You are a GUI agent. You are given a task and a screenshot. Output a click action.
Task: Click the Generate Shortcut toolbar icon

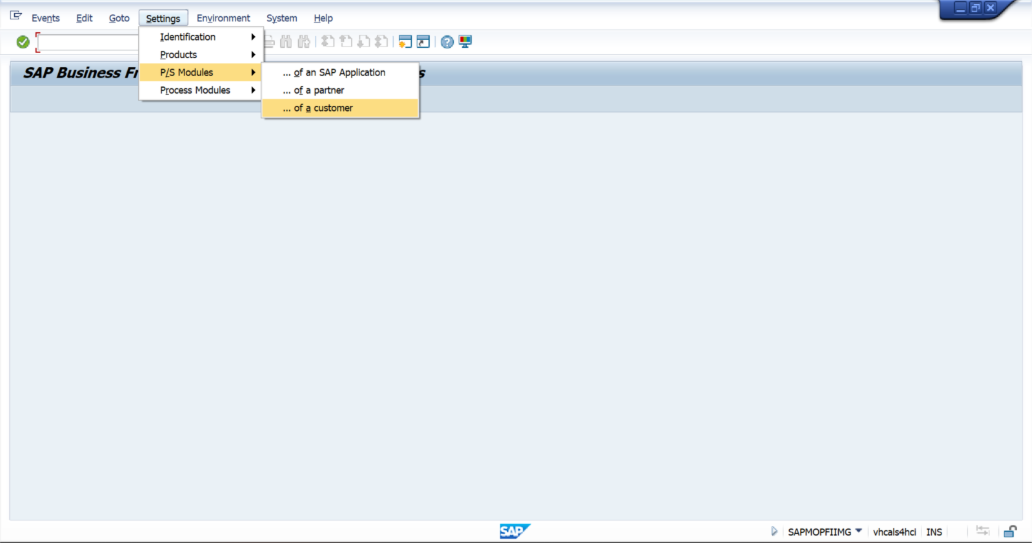(423, 42)
